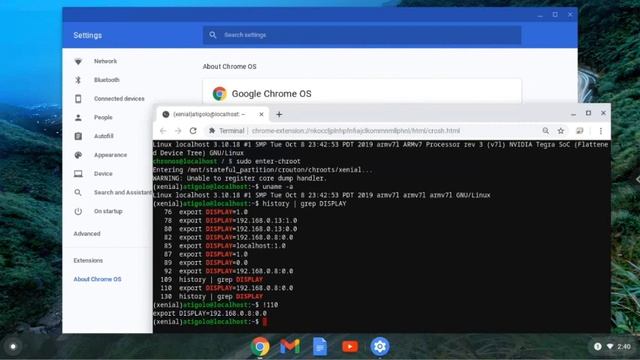Open People settings

point(103,118)
